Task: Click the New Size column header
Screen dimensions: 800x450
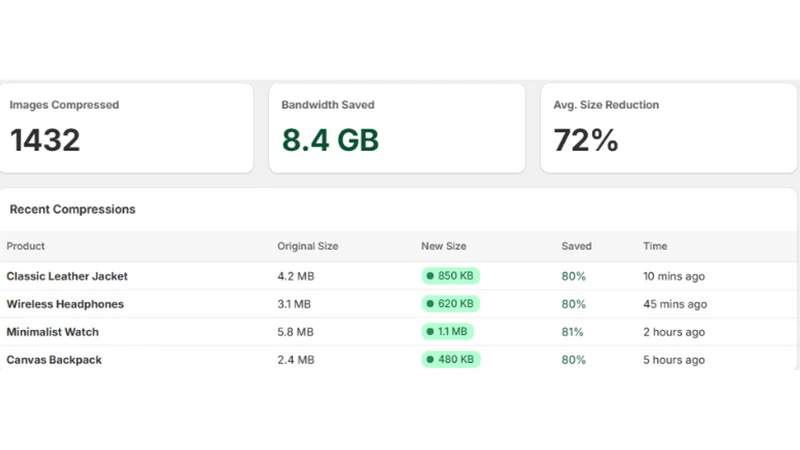Action: click(443, 246)
